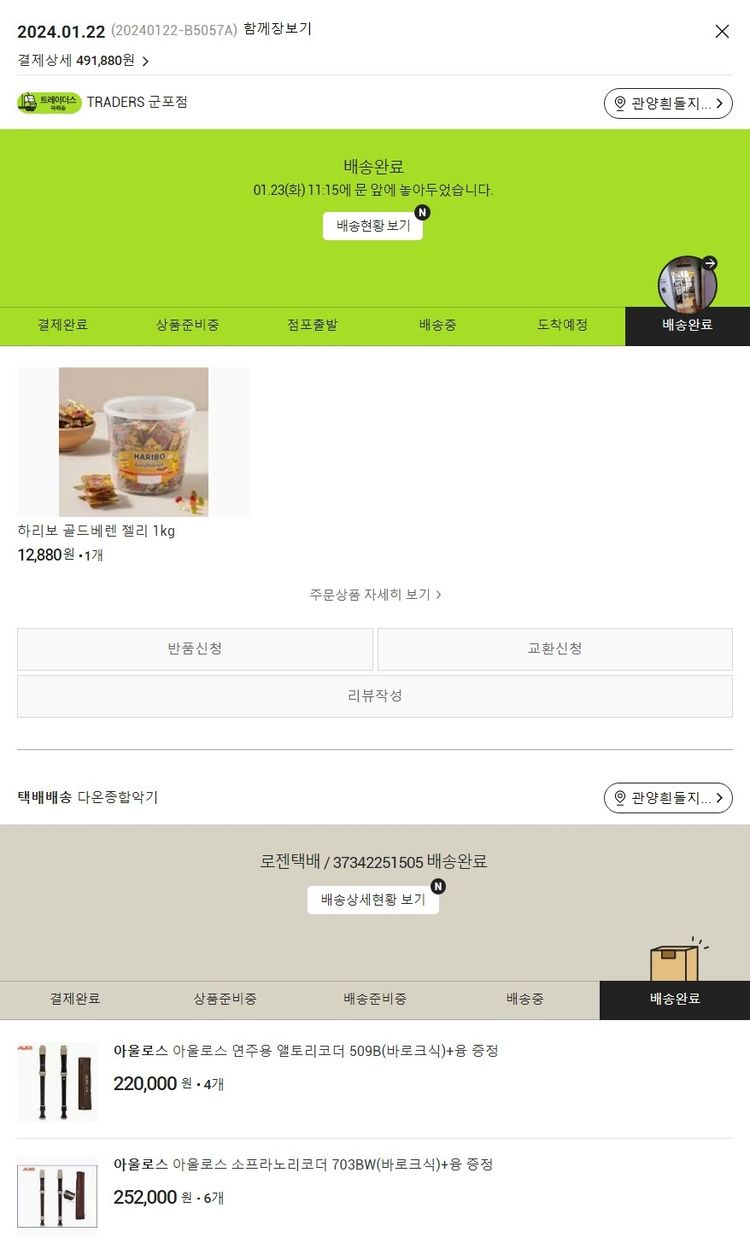Open Aulos alto recorder 509B thumbnail
Image resolution: width=750 pixels, height=1250 pixels.
57,1082
